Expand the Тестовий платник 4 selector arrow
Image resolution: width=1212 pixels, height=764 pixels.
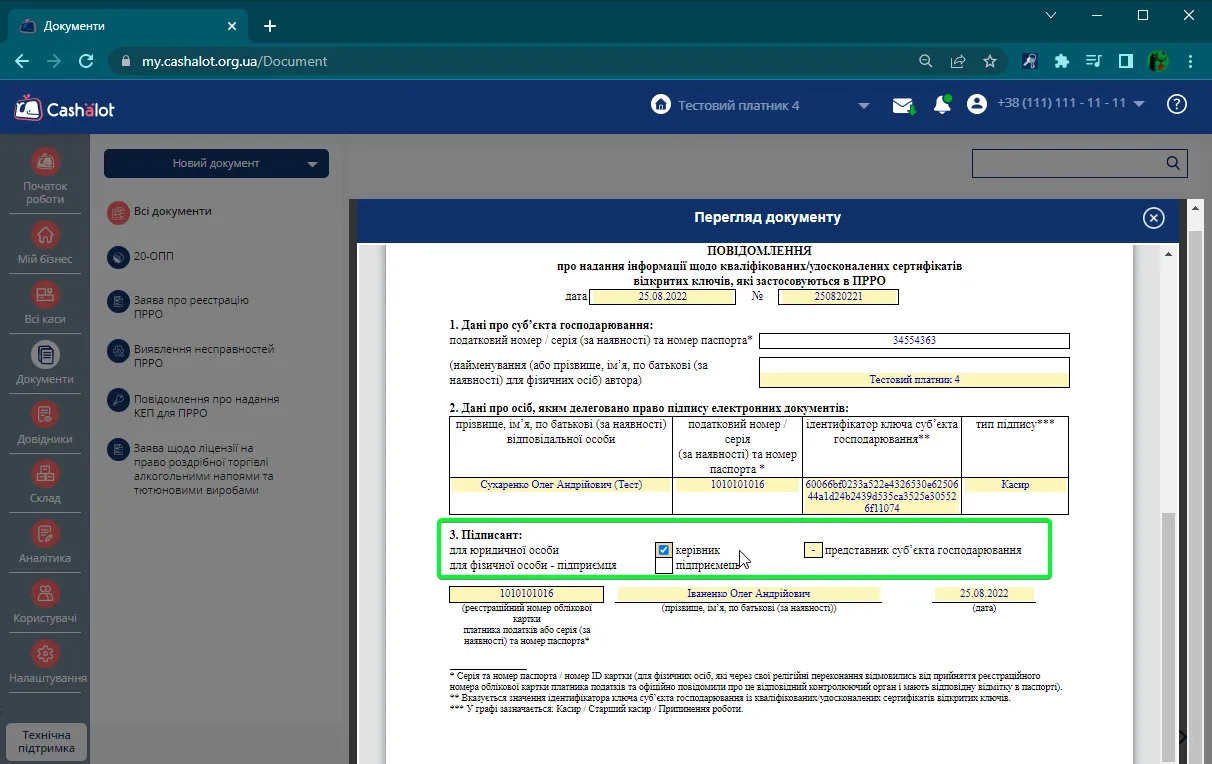coord(863,106)
